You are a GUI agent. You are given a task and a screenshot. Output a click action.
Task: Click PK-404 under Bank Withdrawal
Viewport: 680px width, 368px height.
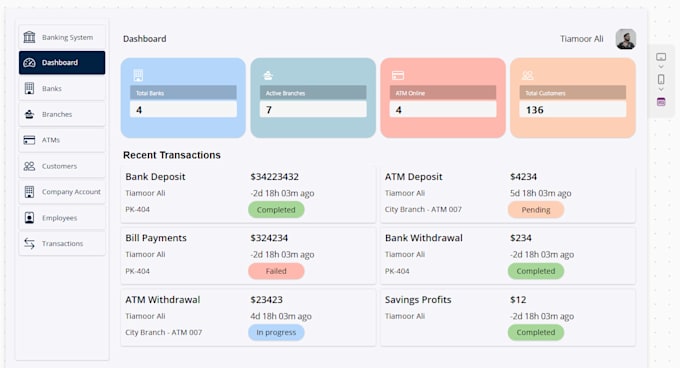tap(397, 271)
